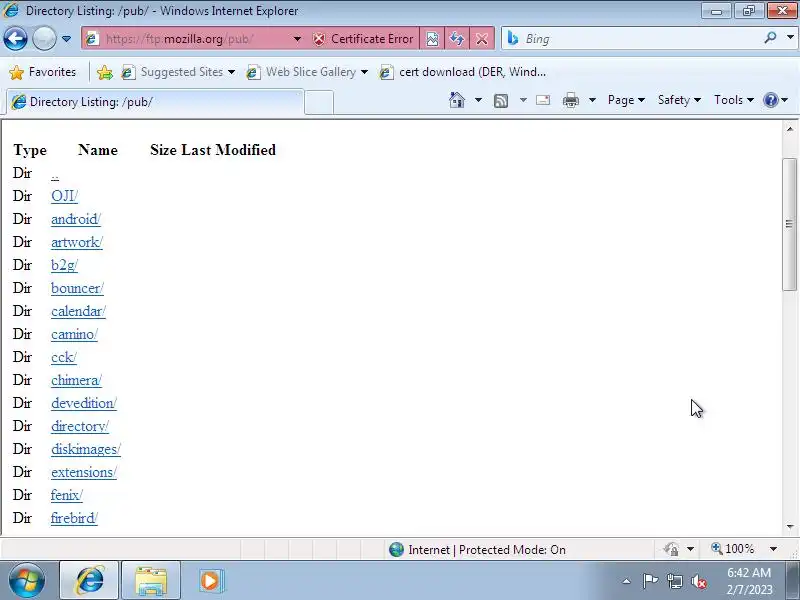Open the Safety menu
Viewport: 800px width, 600px height.
click(679, 100)
